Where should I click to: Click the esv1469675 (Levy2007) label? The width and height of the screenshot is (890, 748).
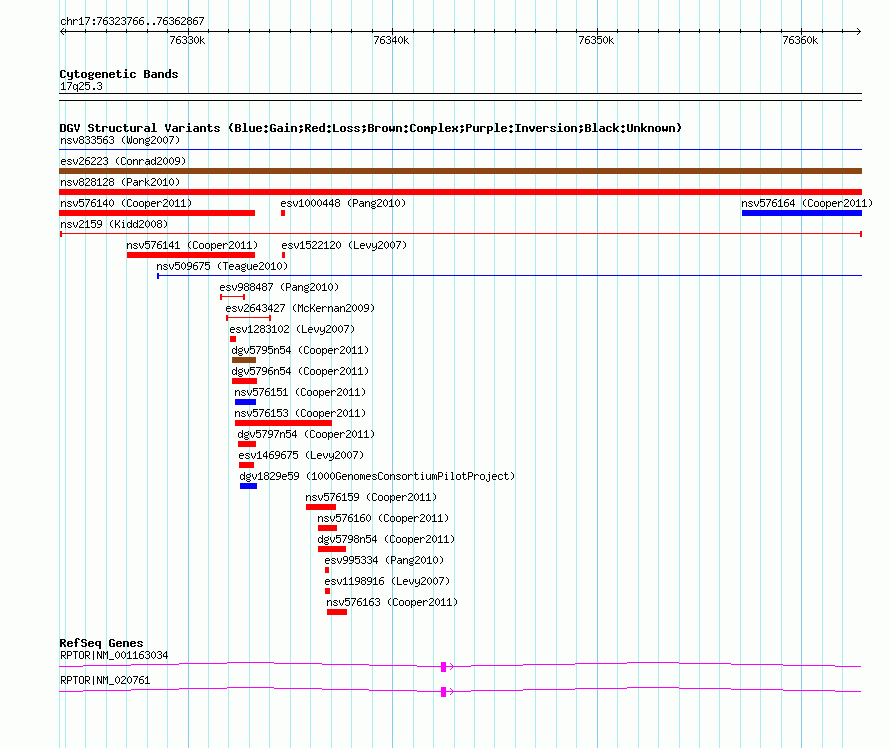pos(301,455)
